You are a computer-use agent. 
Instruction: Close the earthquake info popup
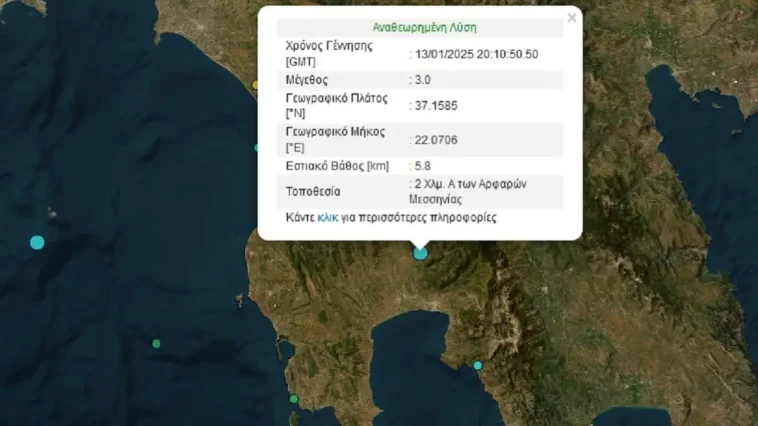[572, 18]
